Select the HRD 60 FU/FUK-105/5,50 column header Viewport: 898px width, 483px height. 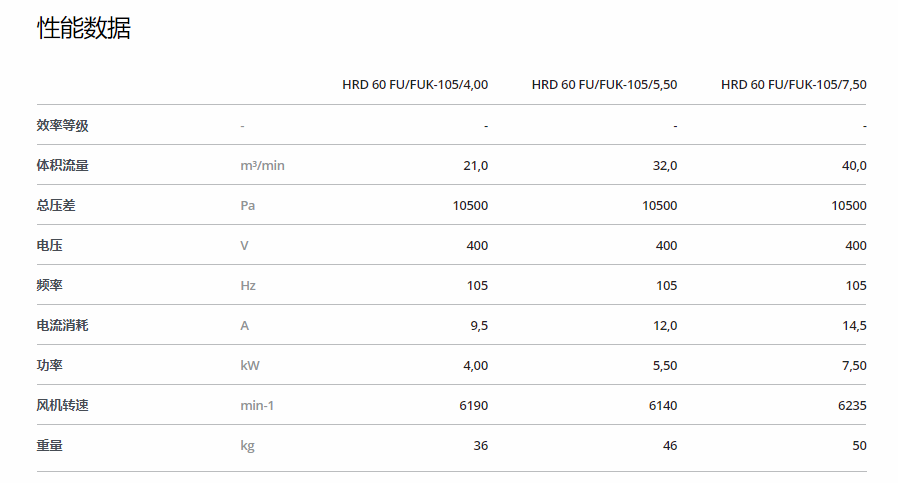pyautogui.click(x=604, y=85)
